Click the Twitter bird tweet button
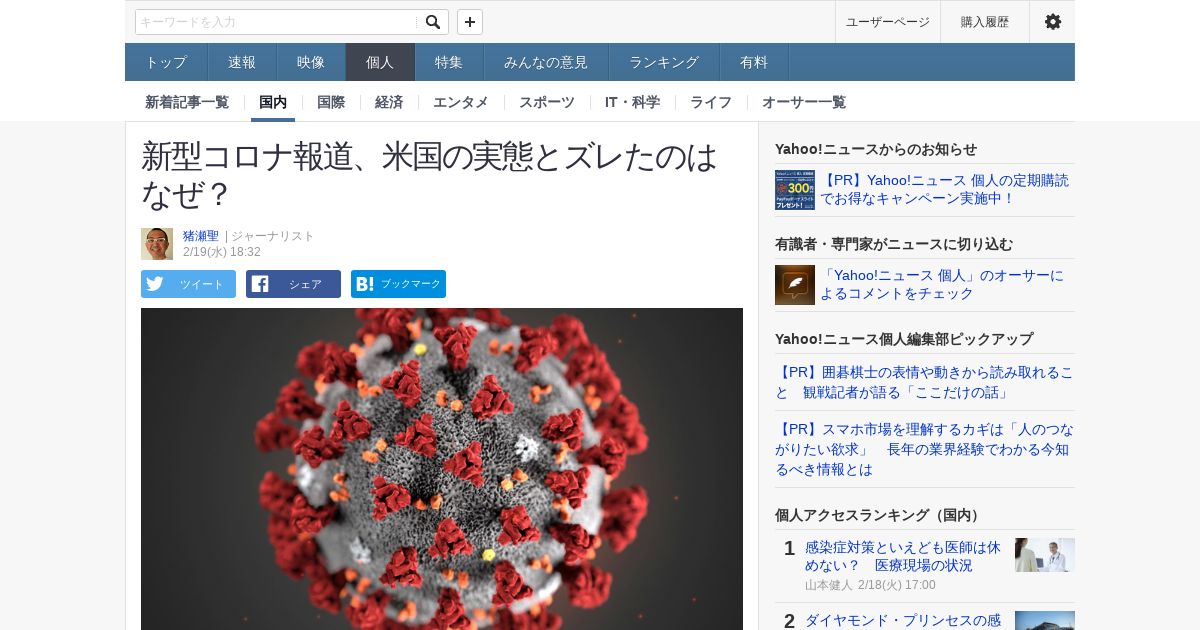 tap(188, 284)
